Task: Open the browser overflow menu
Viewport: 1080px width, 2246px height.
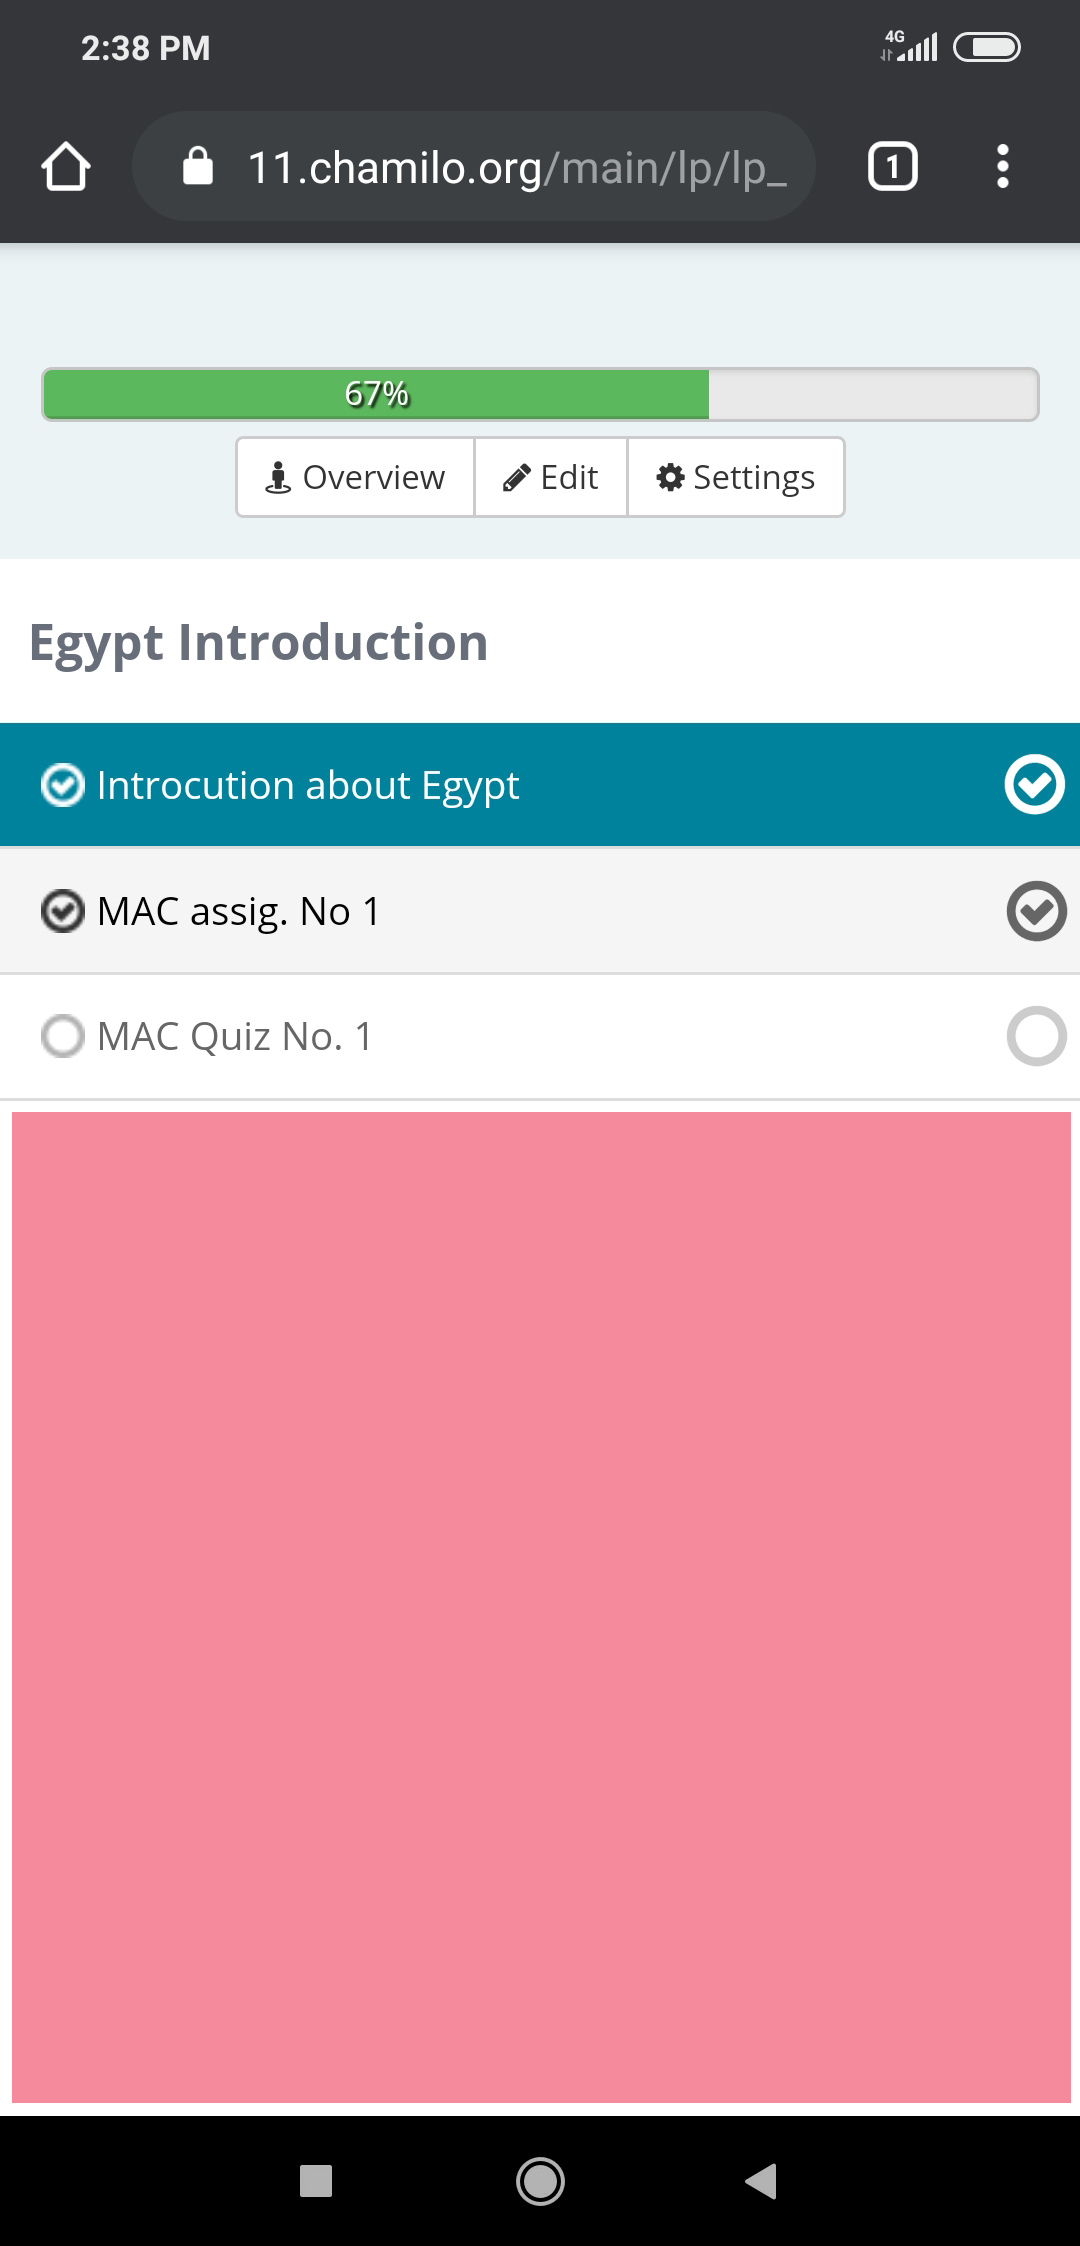Action: (x=1003, y=166)
